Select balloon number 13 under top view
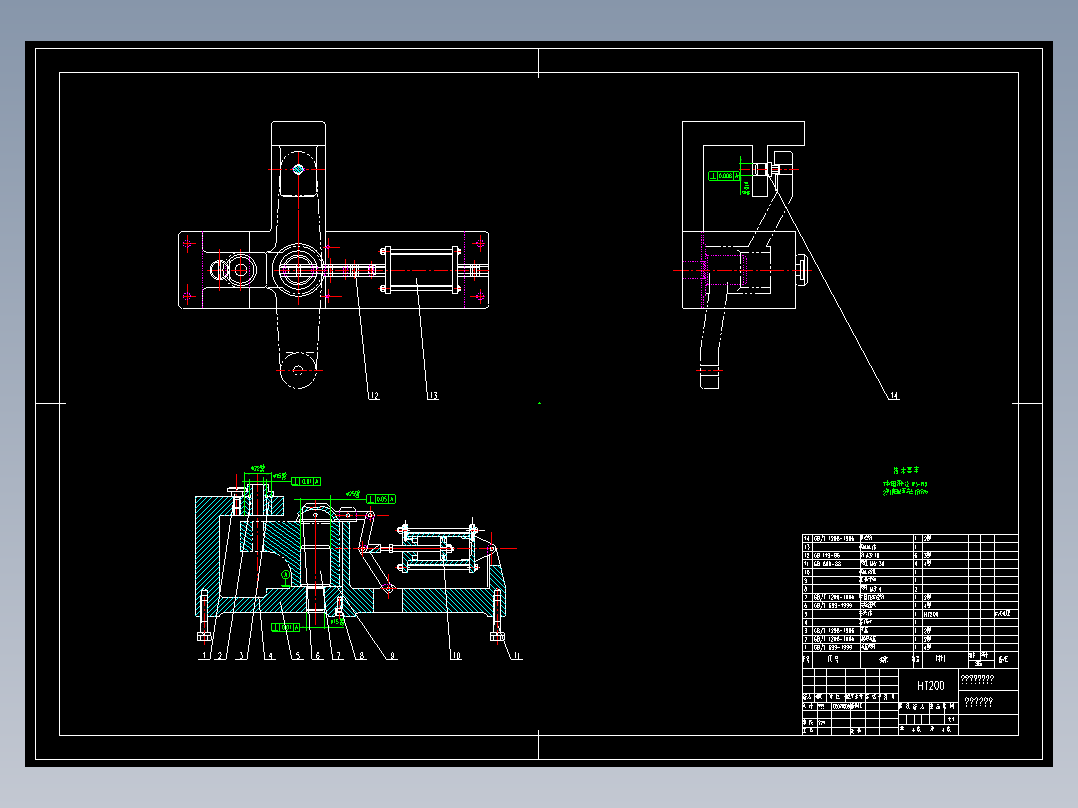Screen dimensions: 1078x808 [433, 395]
